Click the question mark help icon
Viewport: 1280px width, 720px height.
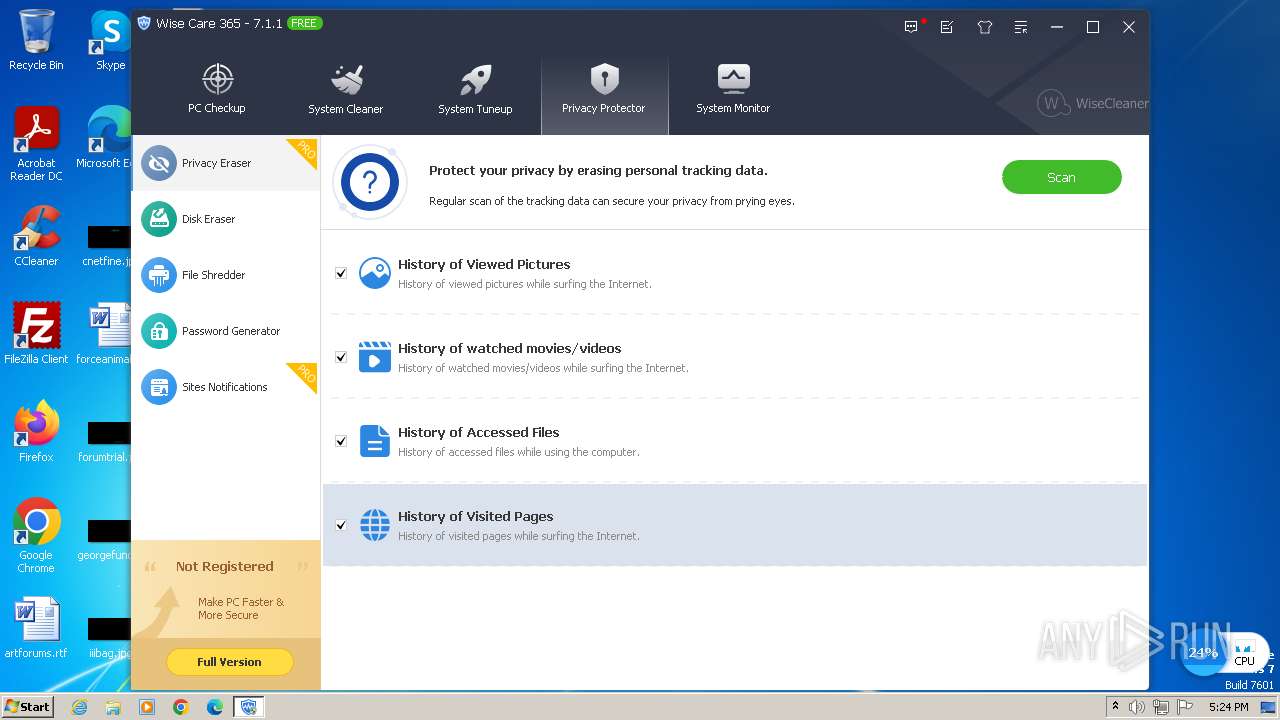370,182
